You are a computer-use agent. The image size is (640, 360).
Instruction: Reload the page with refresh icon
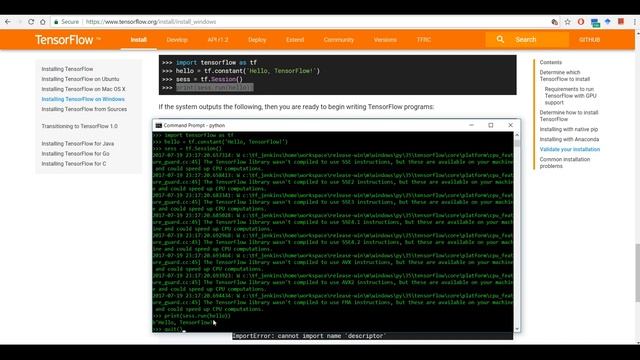[31, 22]
